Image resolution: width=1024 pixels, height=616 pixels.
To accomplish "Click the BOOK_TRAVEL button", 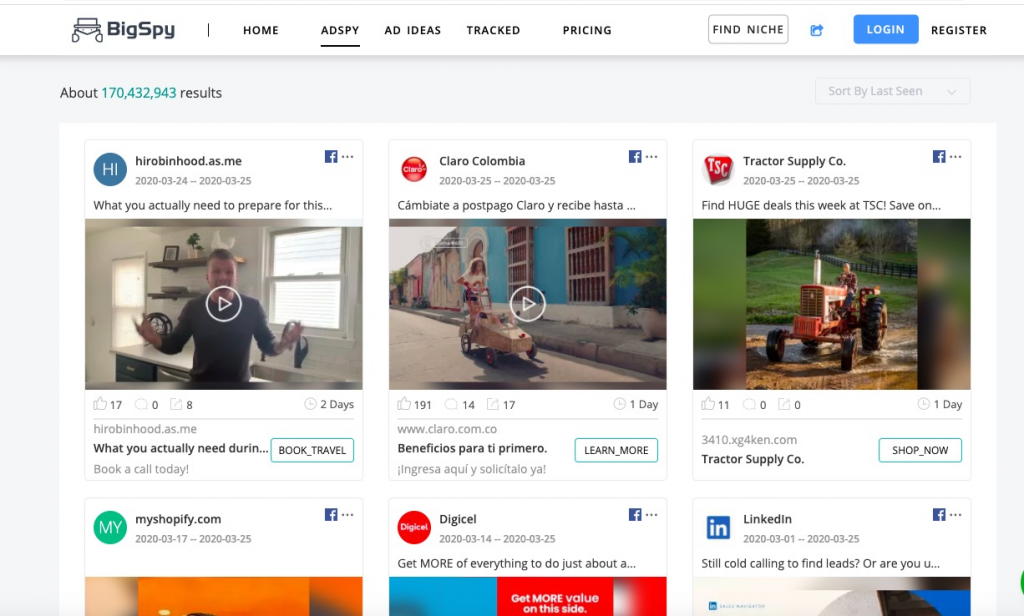I will (312, 450).
